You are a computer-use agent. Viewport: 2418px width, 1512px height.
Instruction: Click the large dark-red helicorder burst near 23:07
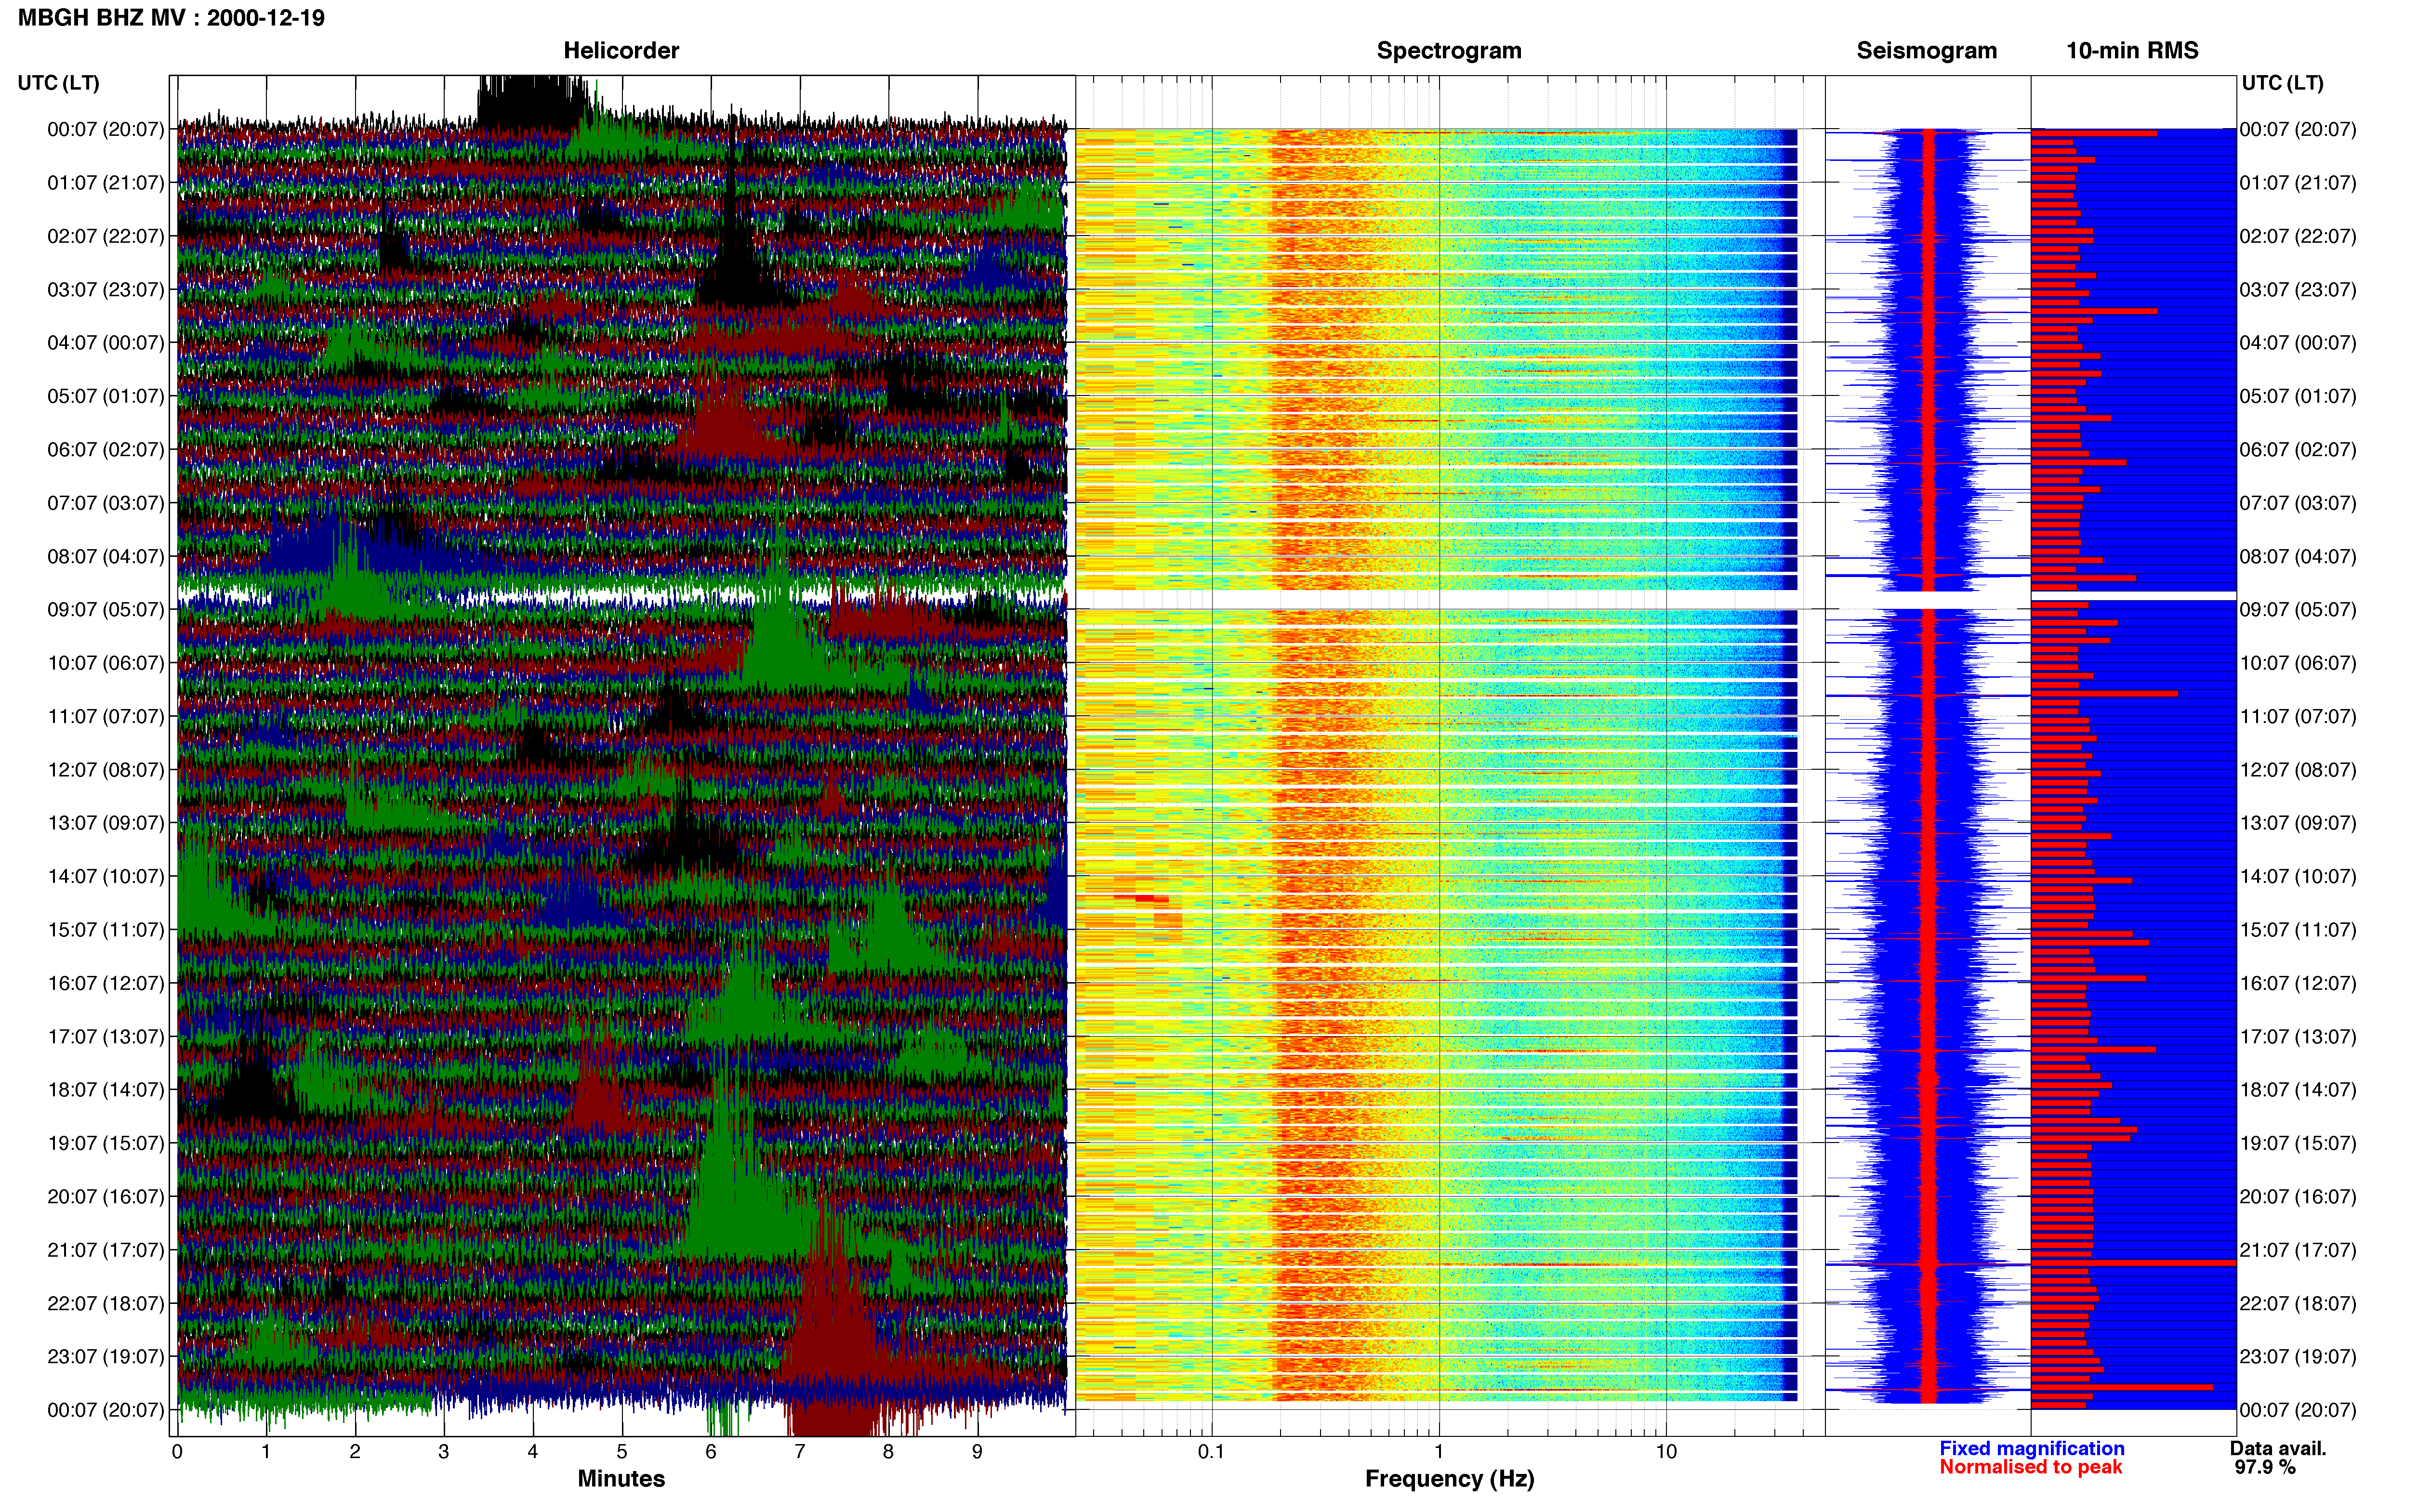click(x=832, y=1330)
